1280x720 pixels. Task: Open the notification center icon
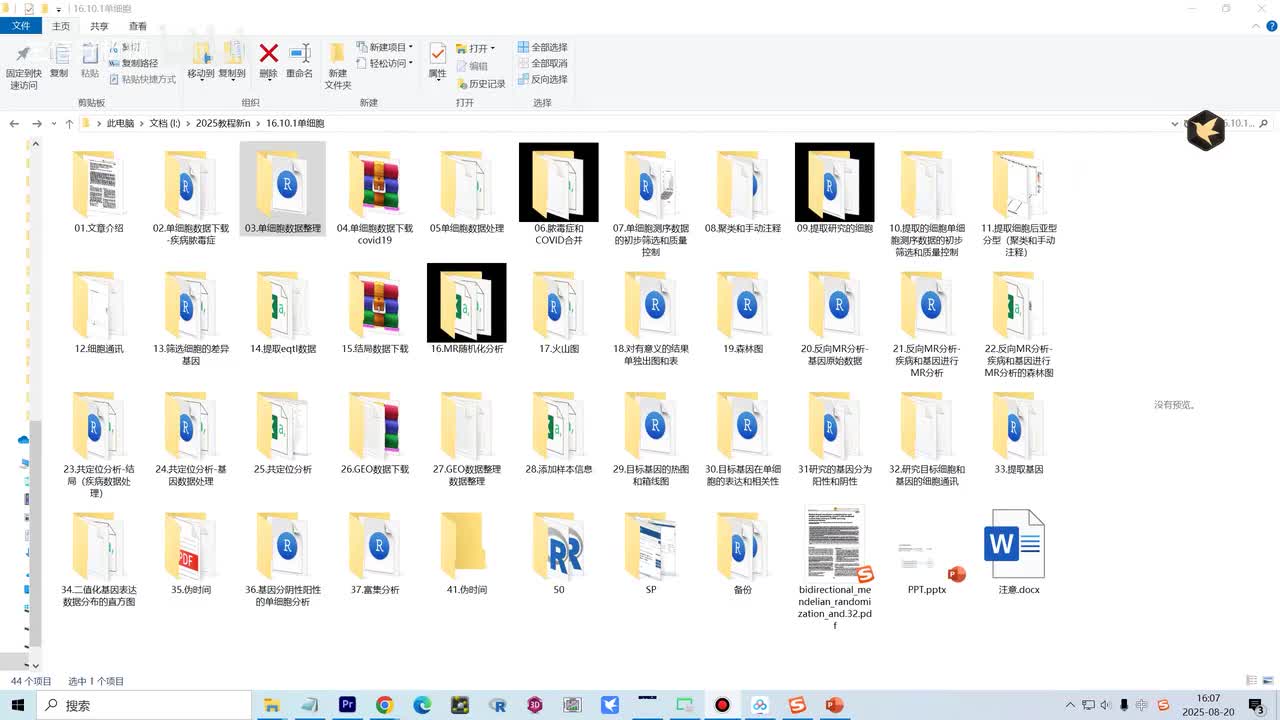(1256, 705)
